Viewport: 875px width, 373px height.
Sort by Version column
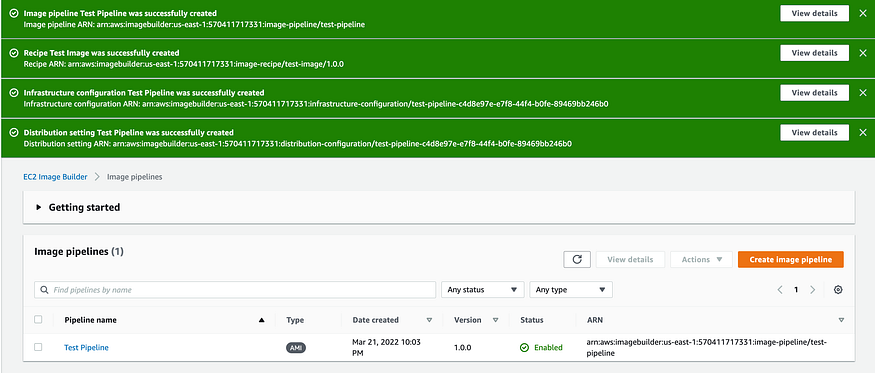tap(468, 320)
